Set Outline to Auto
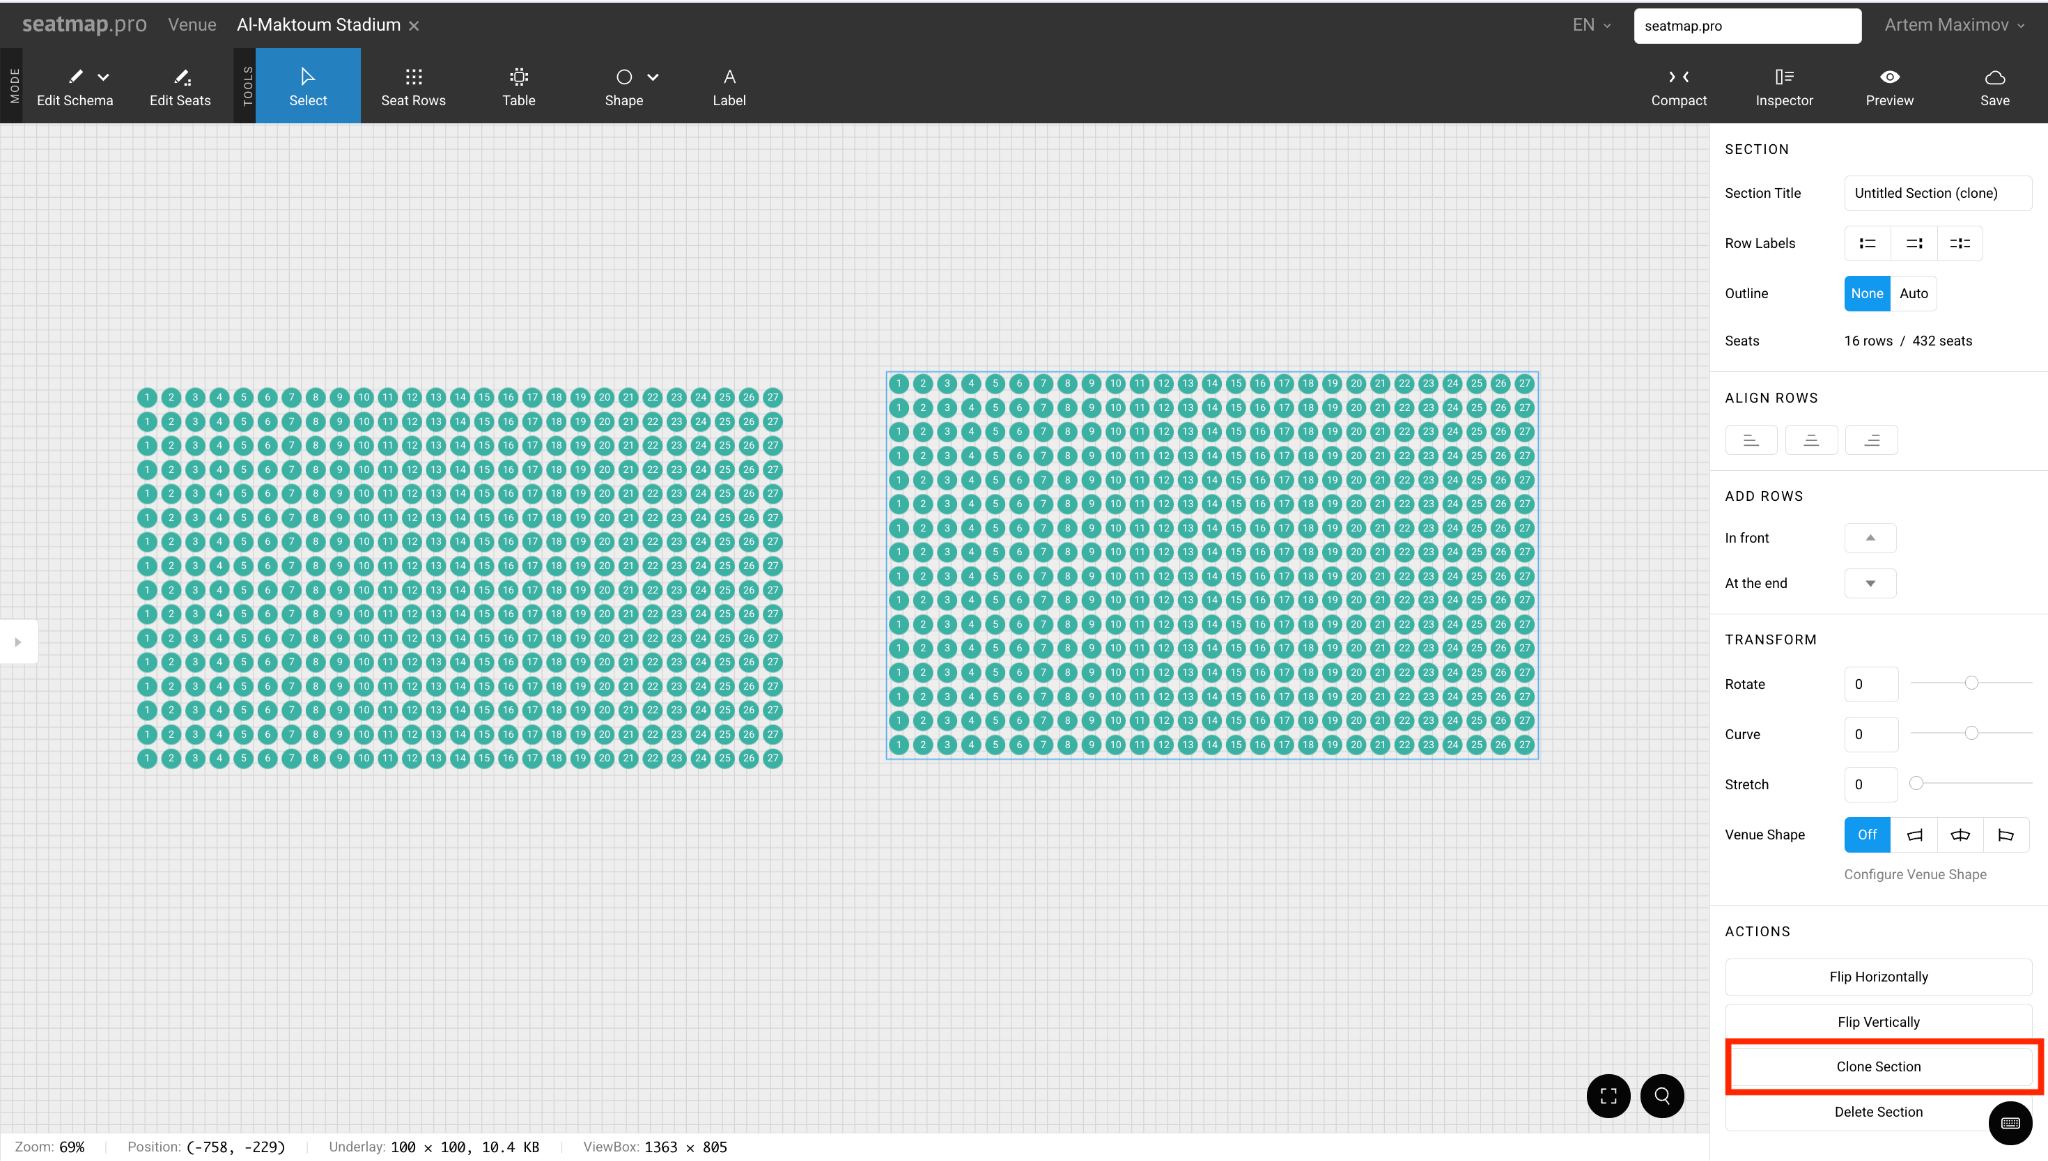This screenshot has width=2048, height=1161. [1913, 293]
